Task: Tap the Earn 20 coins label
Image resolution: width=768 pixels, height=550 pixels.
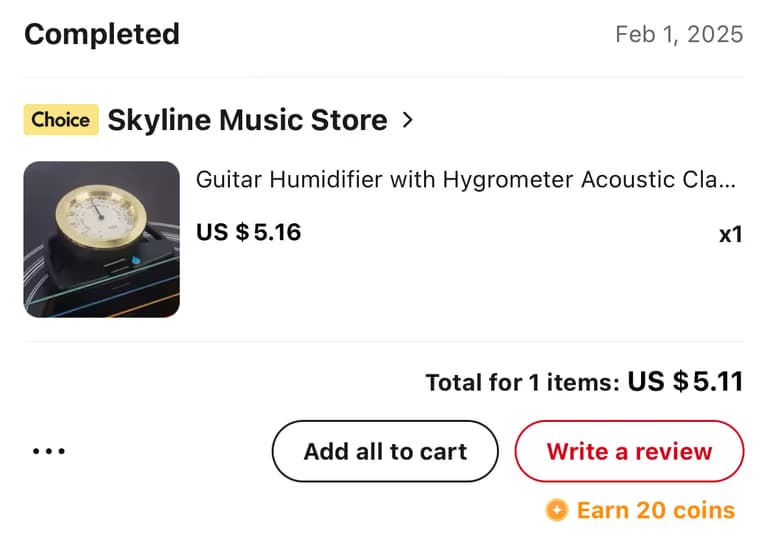Action: (655, 511)
